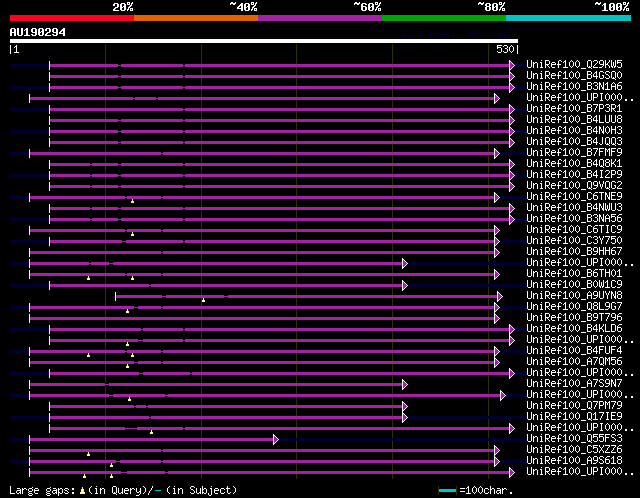Click the UniRef100_A9S618 label
This screenshot has width=640, height=498.
[574, 461]
